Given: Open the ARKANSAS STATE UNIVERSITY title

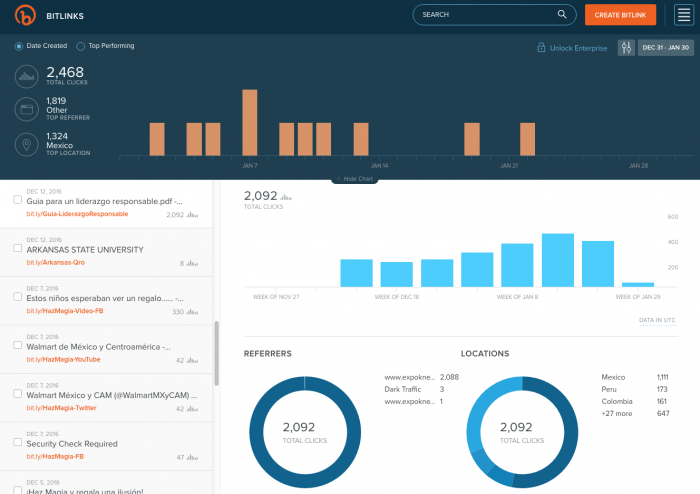Looking at the screenshot, I should (x=85, y=250).
